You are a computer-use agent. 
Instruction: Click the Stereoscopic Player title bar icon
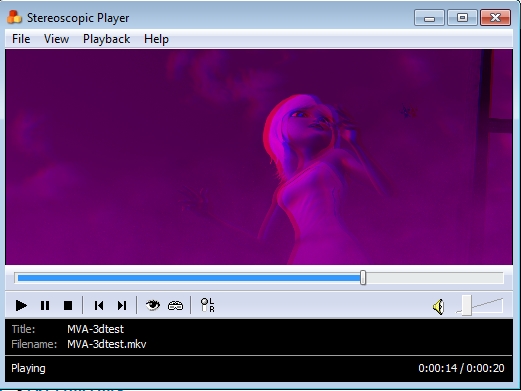14,17
